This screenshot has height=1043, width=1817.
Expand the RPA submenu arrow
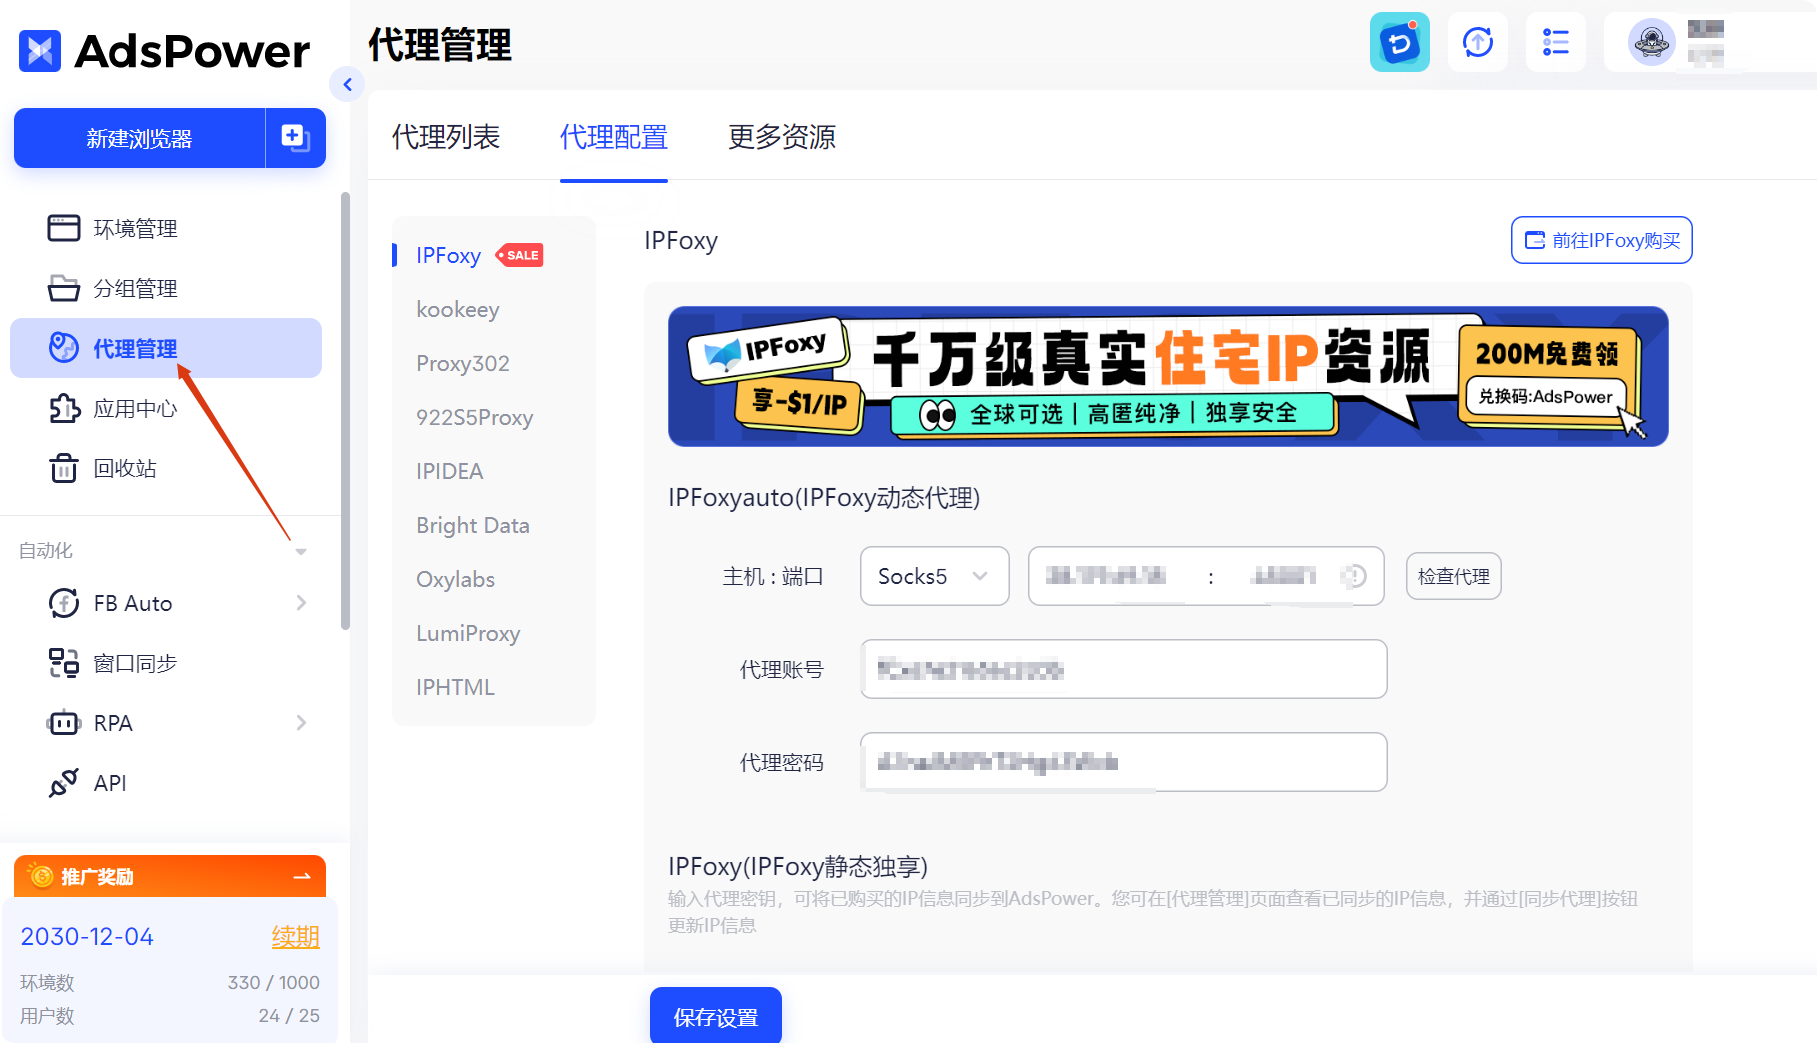(x=301, y=723)
